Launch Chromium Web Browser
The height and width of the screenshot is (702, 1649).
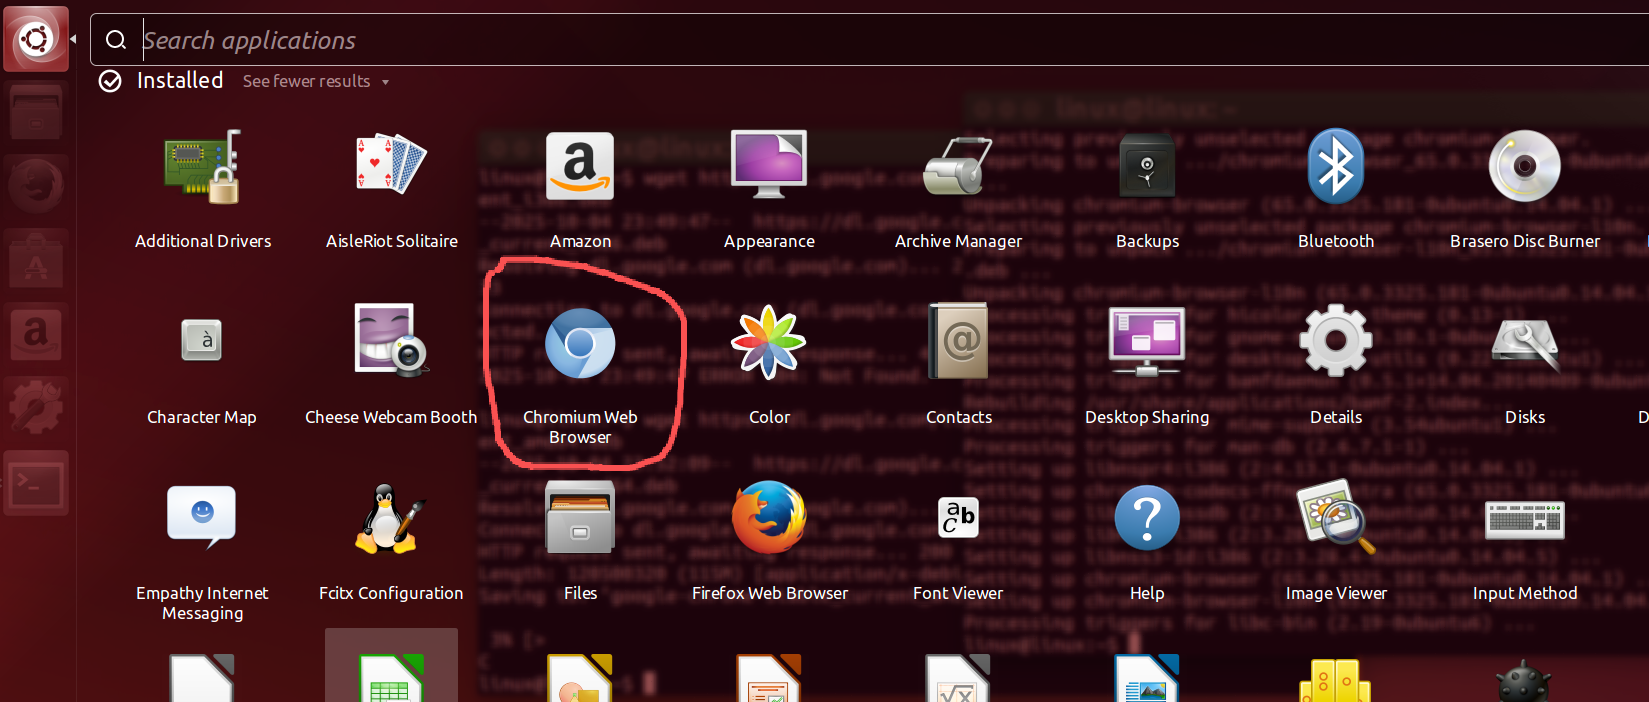coord(580,343)
